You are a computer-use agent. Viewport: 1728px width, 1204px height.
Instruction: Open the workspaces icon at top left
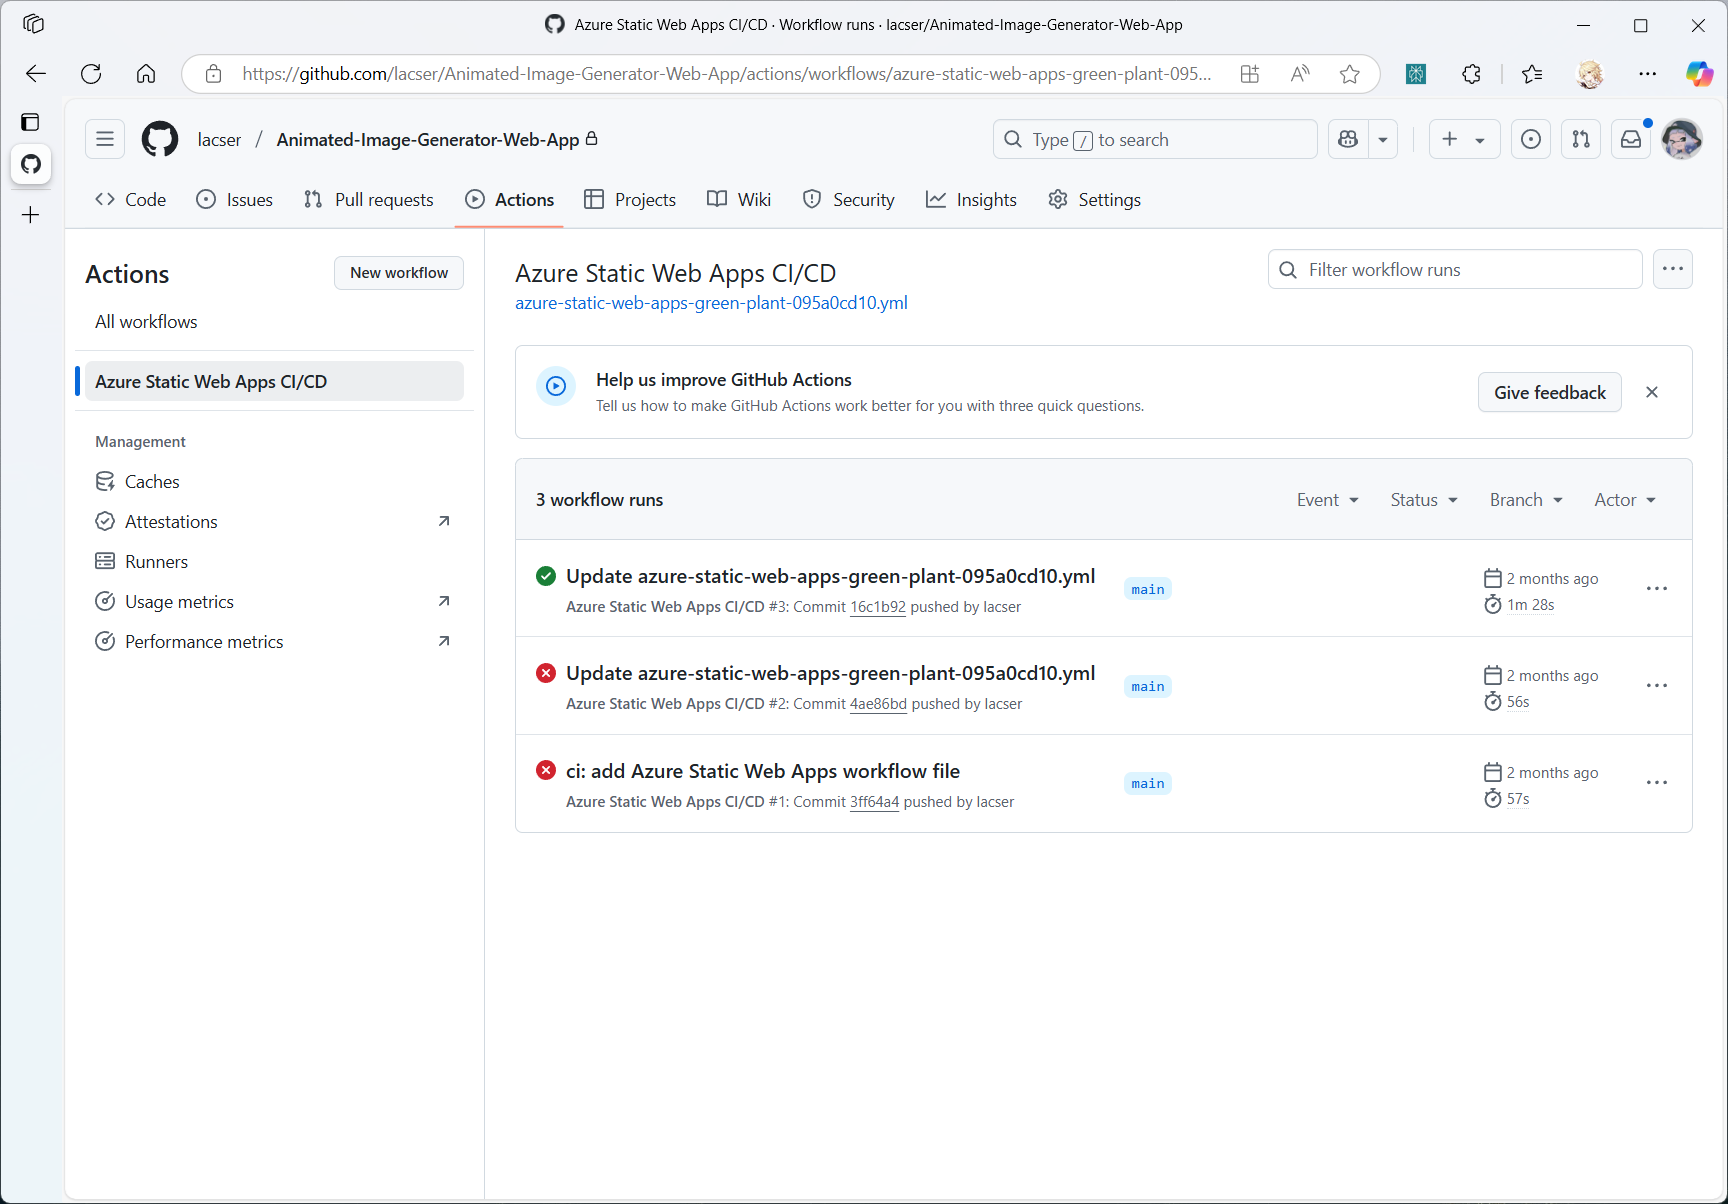[33, 24]
